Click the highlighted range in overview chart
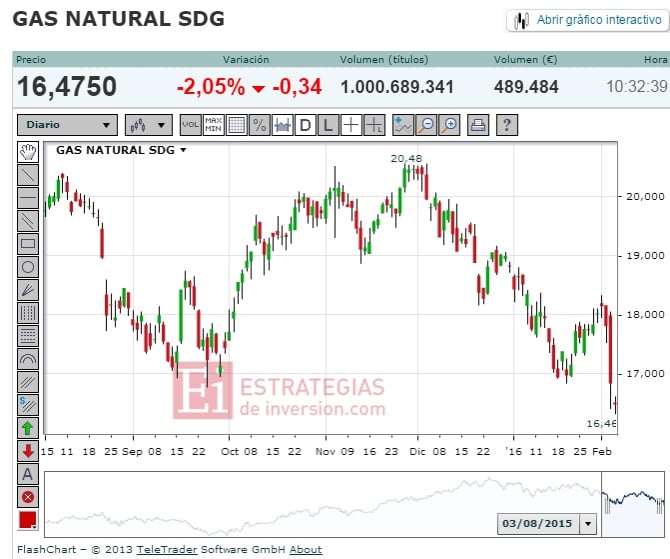The image size is (670, 559). click(x=633, y=504)
